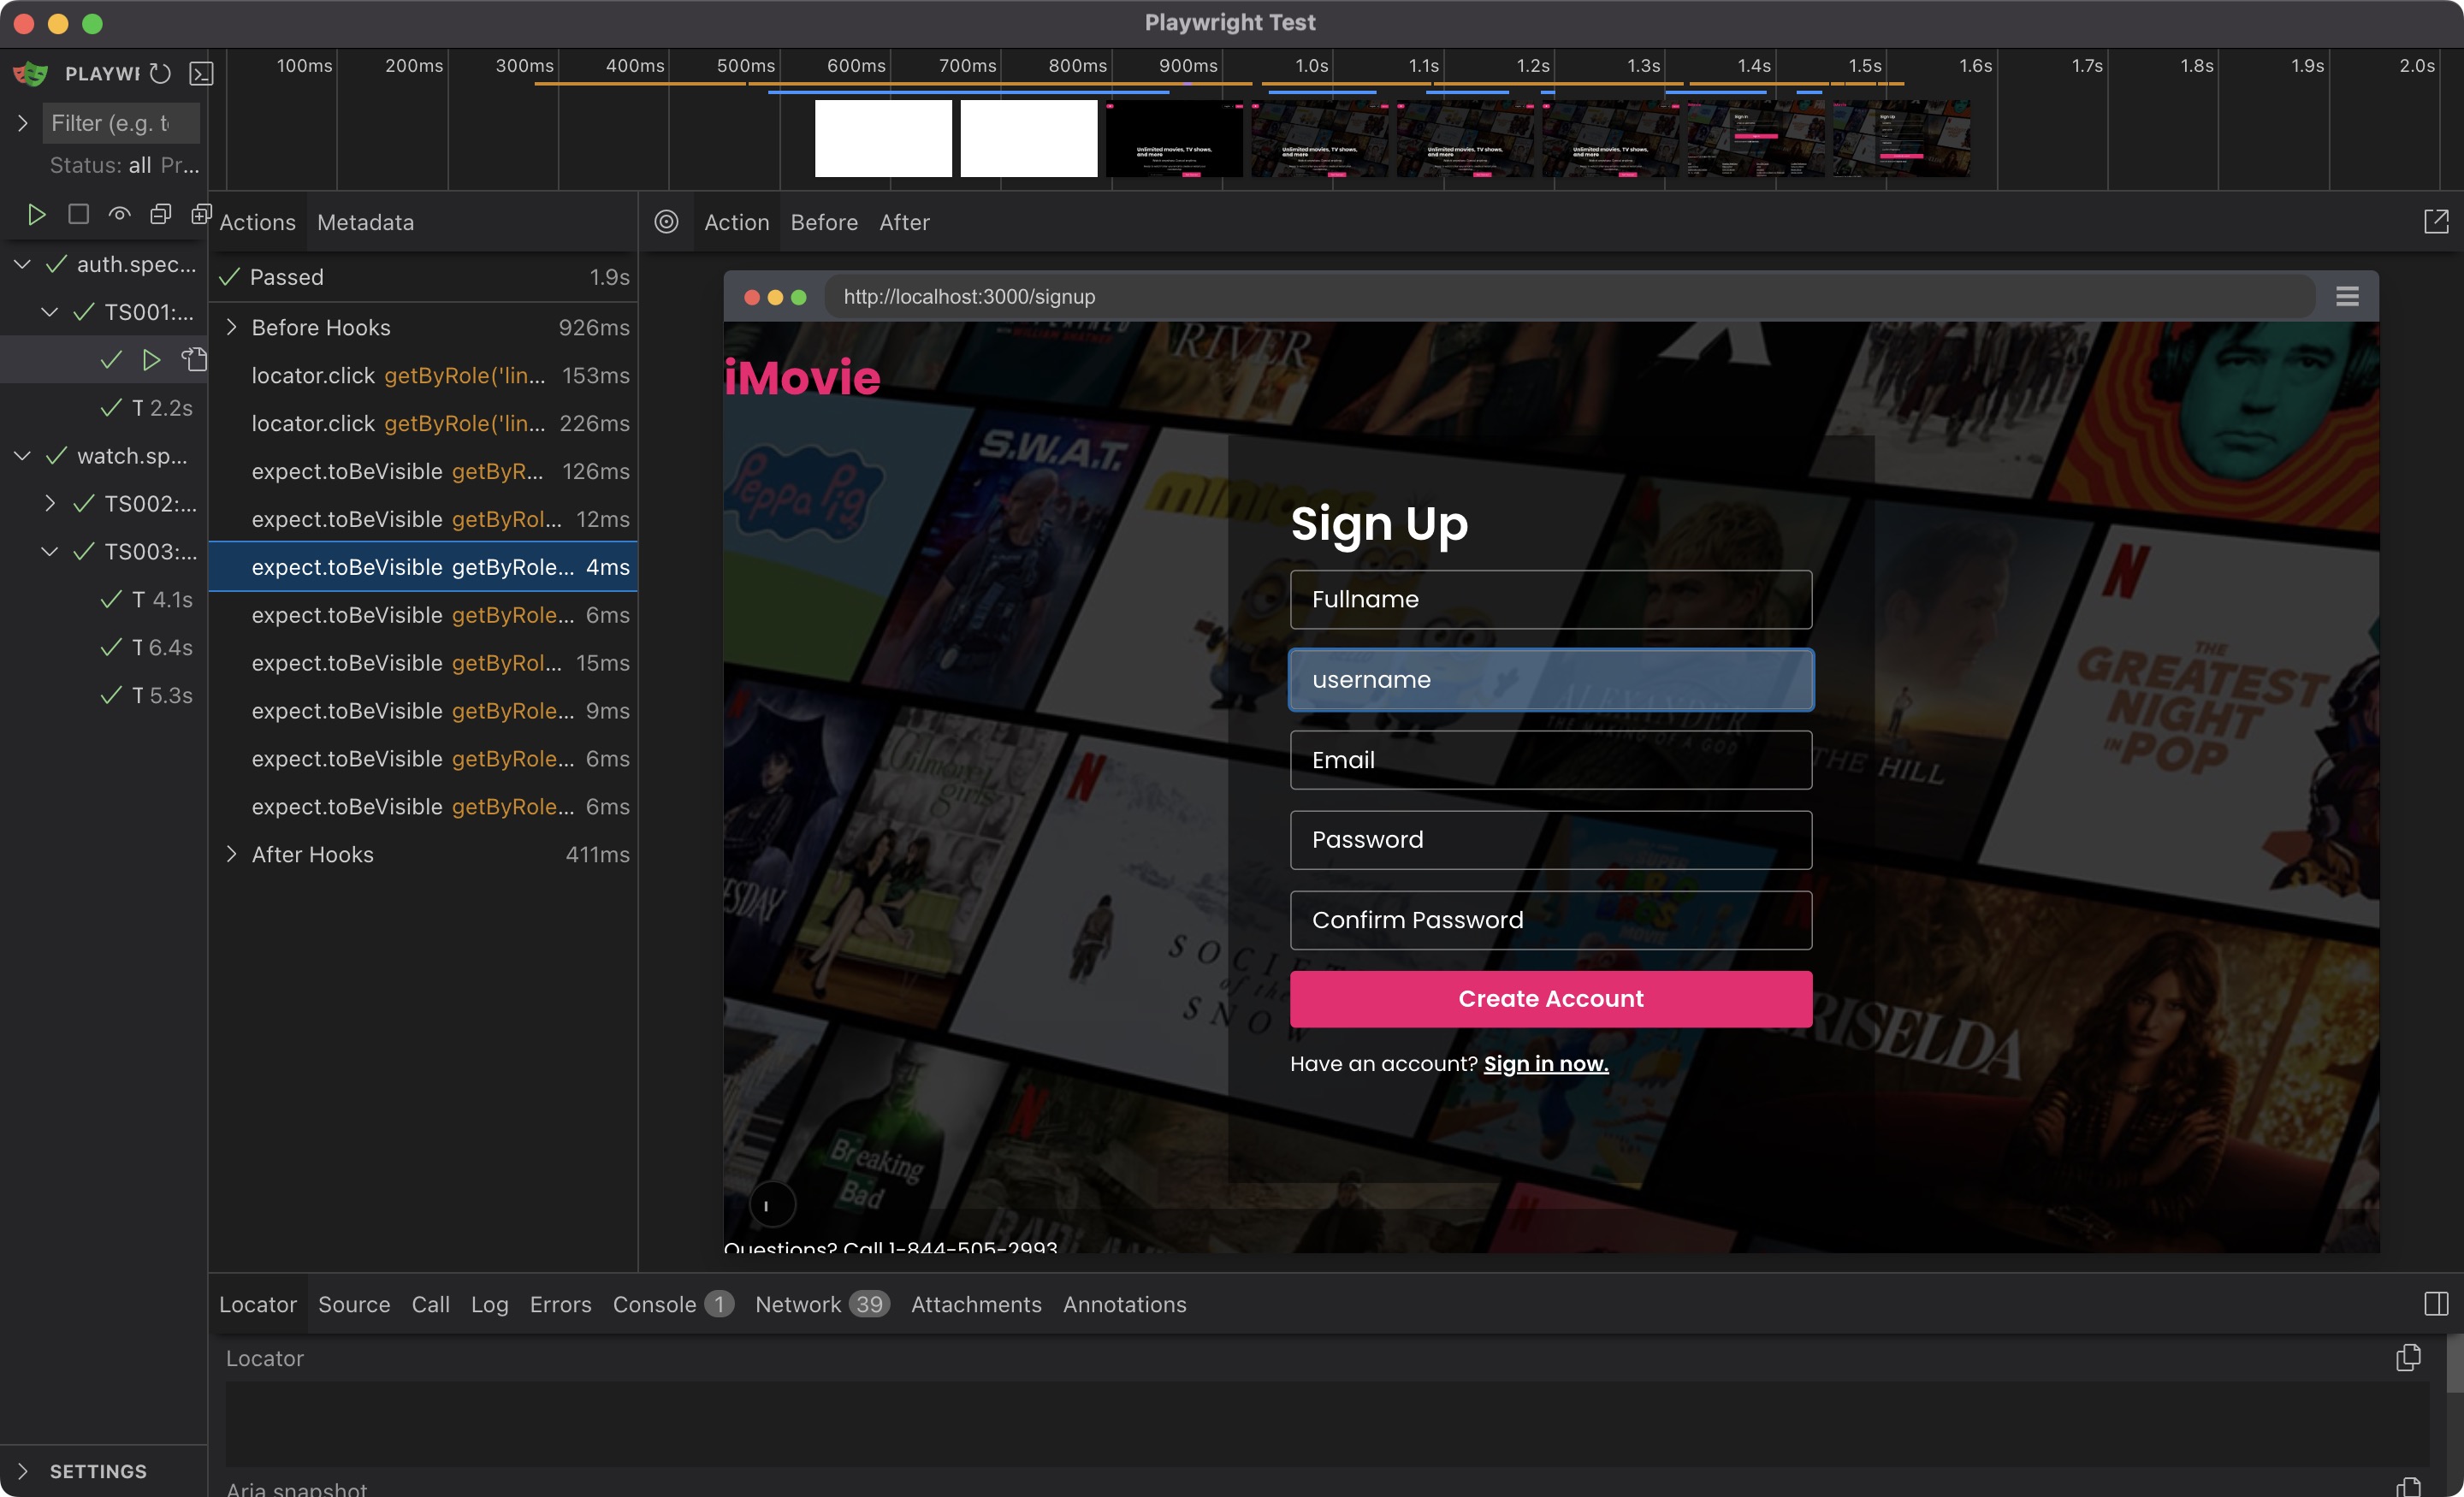
Task: Select the expect.toBeVisible 126ms action
Action: [x=422, y=471]
